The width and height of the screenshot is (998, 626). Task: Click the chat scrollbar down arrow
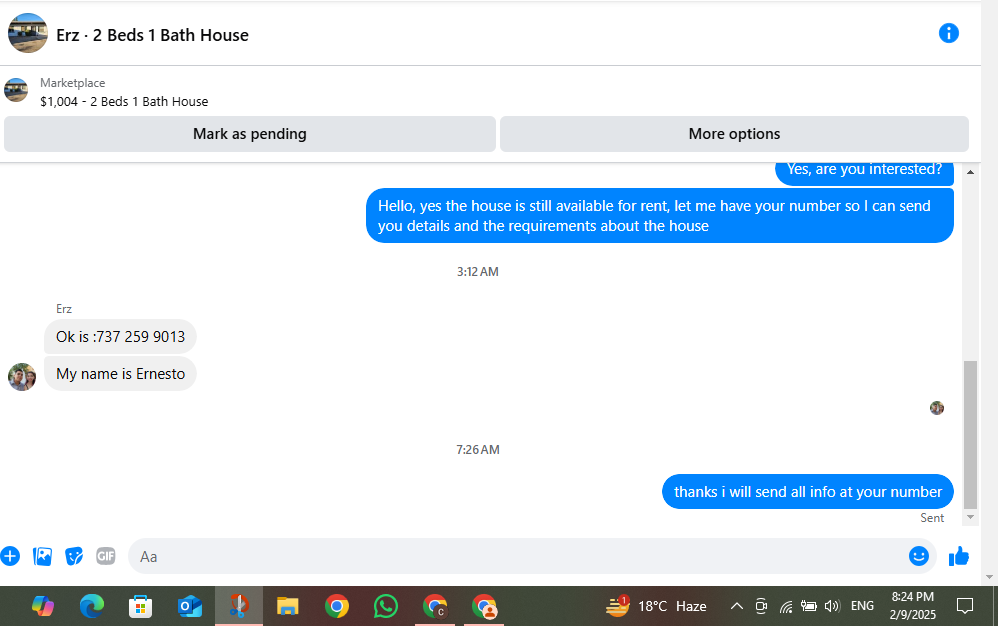point(970,517)
